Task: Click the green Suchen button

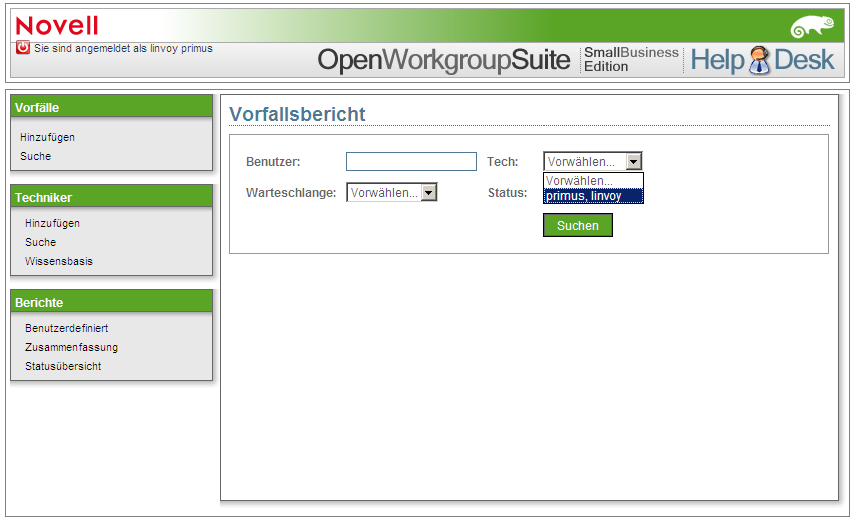Action: [578, 226]
